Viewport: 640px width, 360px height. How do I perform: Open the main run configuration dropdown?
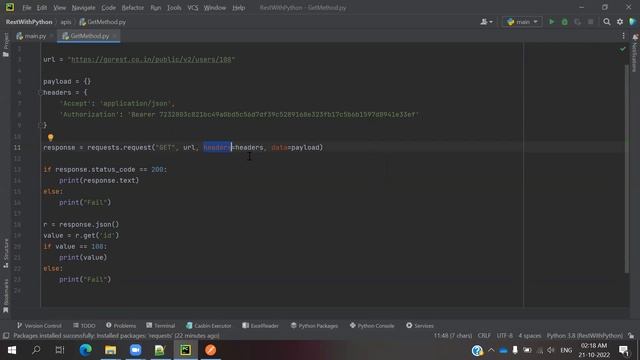tap(522, 22)
